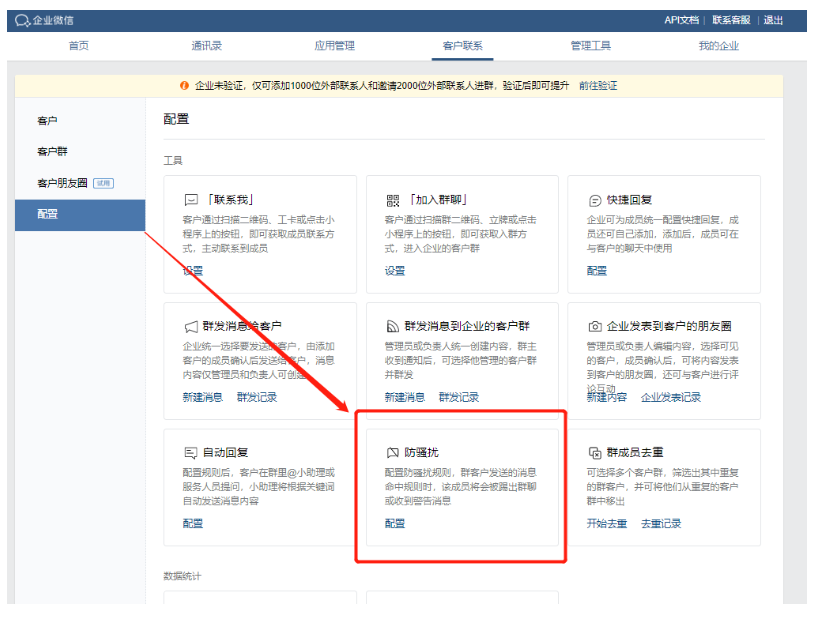Click 开始去重 under 群成员去重
Viewport: 818px width, 618px height.
click(x=607, y=524)
